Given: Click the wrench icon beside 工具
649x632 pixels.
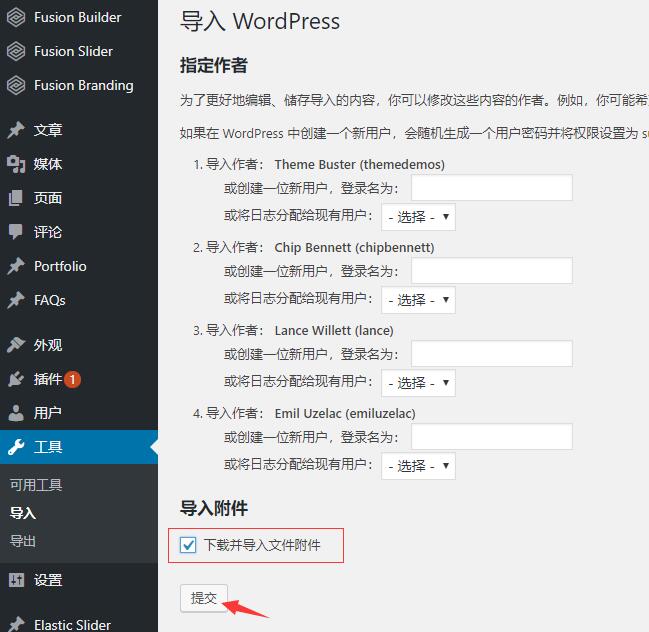Looking at the screenshot, I should click(x=16, y=447).
